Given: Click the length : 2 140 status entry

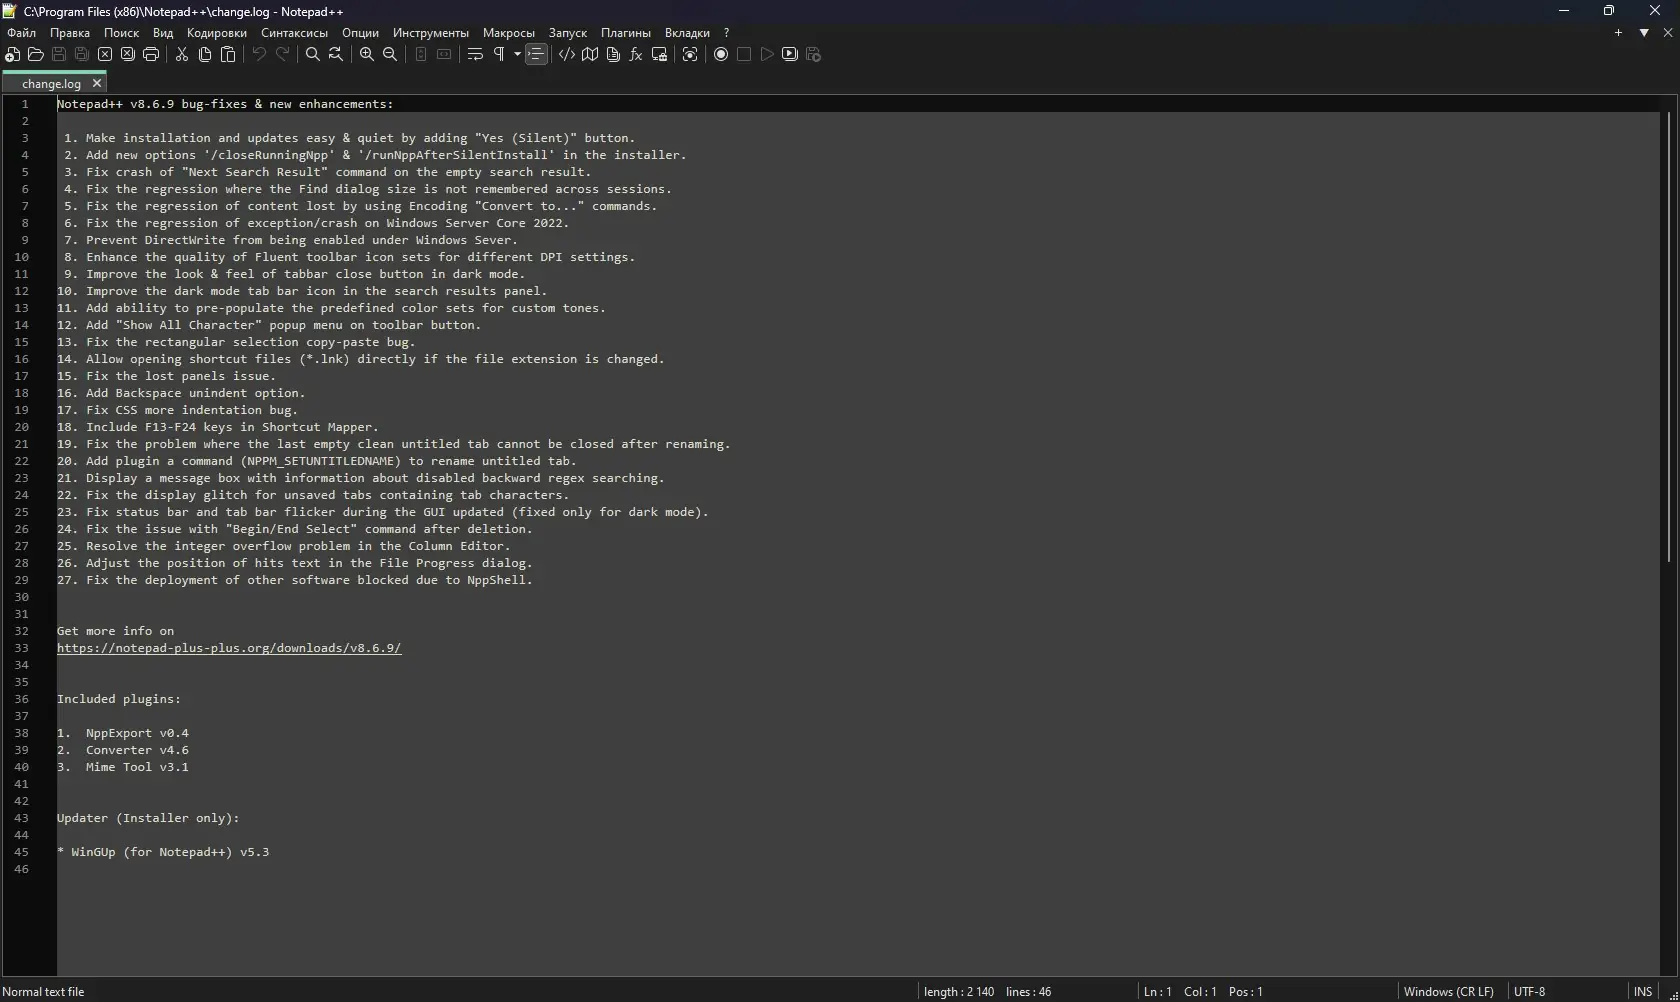Looking at the screenshot, I should (x=959, y=992).
